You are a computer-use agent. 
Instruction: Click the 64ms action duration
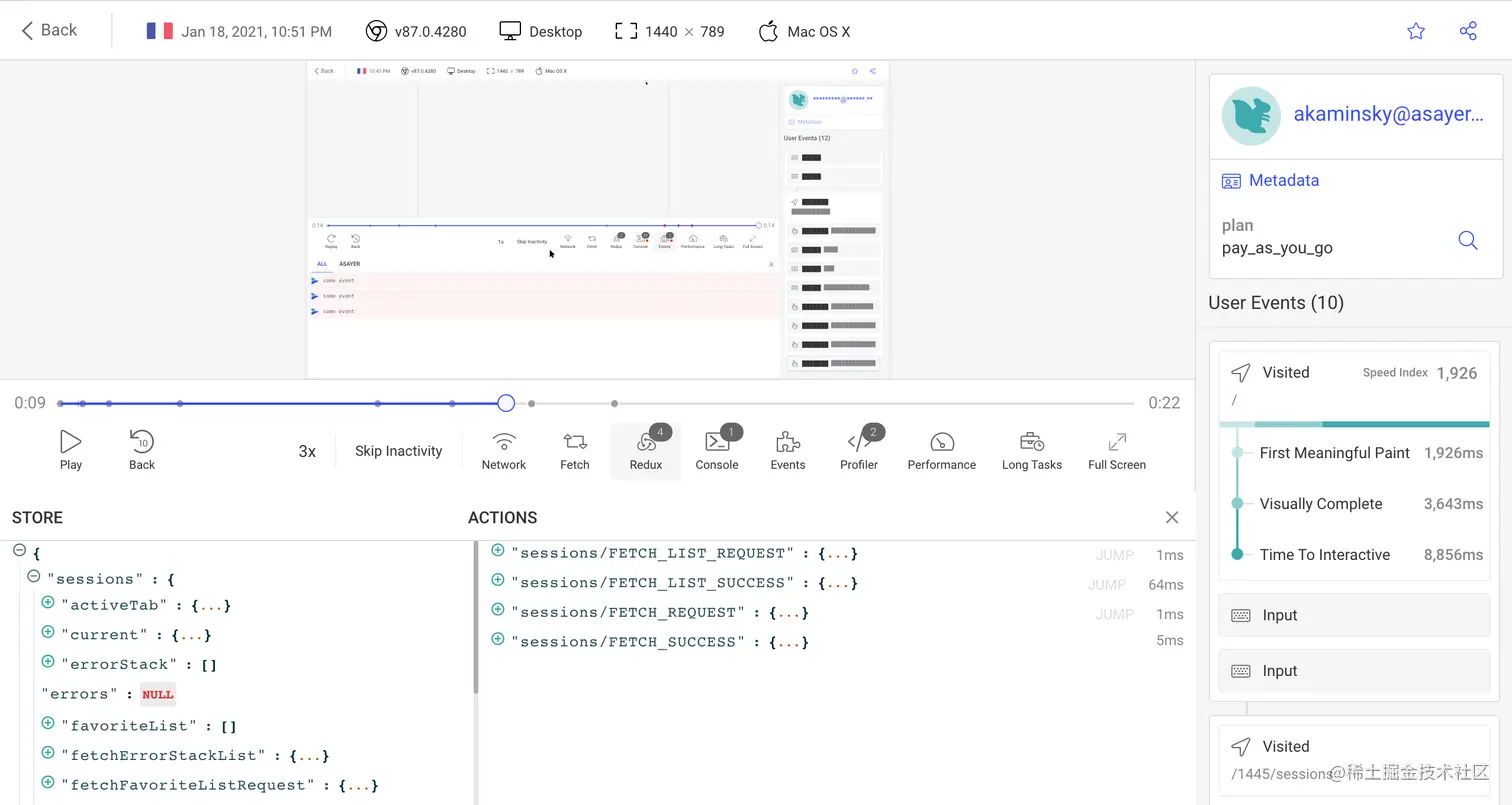1166,584
